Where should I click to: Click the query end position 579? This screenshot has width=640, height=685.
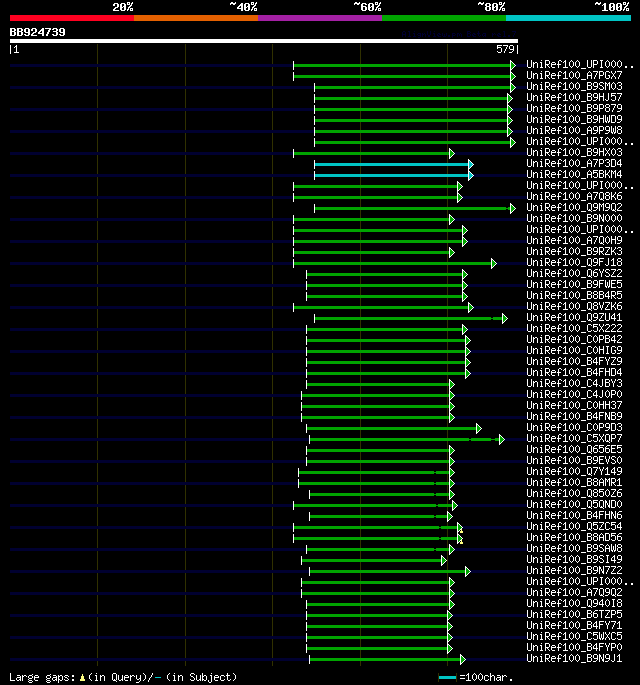tap(505, 49)
